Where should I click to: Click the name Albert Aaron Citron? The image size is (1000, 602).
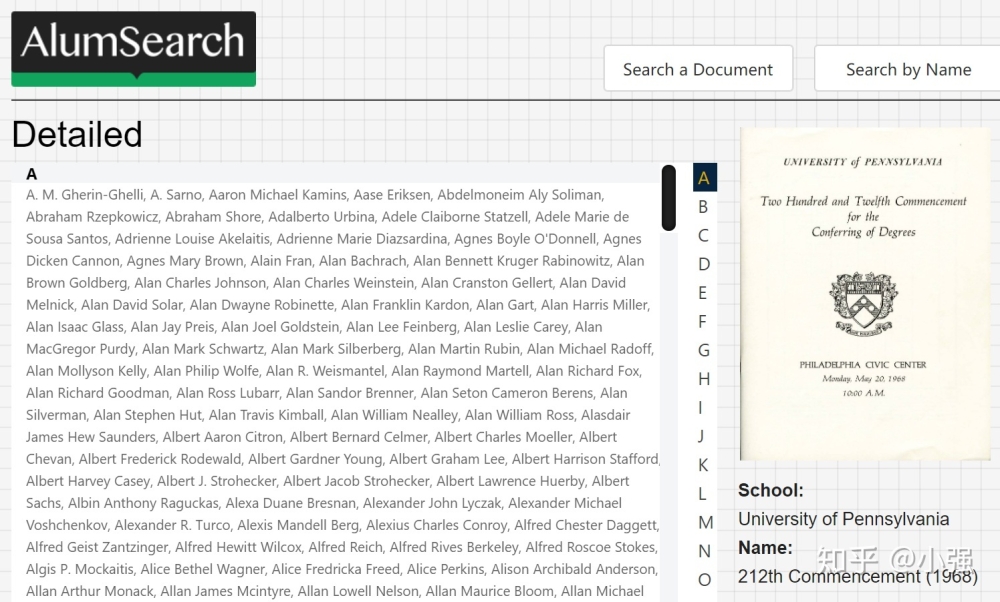223,437
